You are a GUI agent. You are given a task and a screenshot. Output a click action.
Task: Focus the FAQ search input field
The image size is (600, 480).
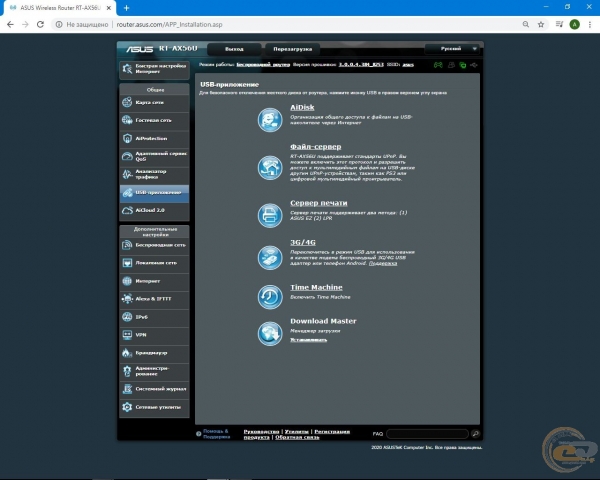coord(427,434)
